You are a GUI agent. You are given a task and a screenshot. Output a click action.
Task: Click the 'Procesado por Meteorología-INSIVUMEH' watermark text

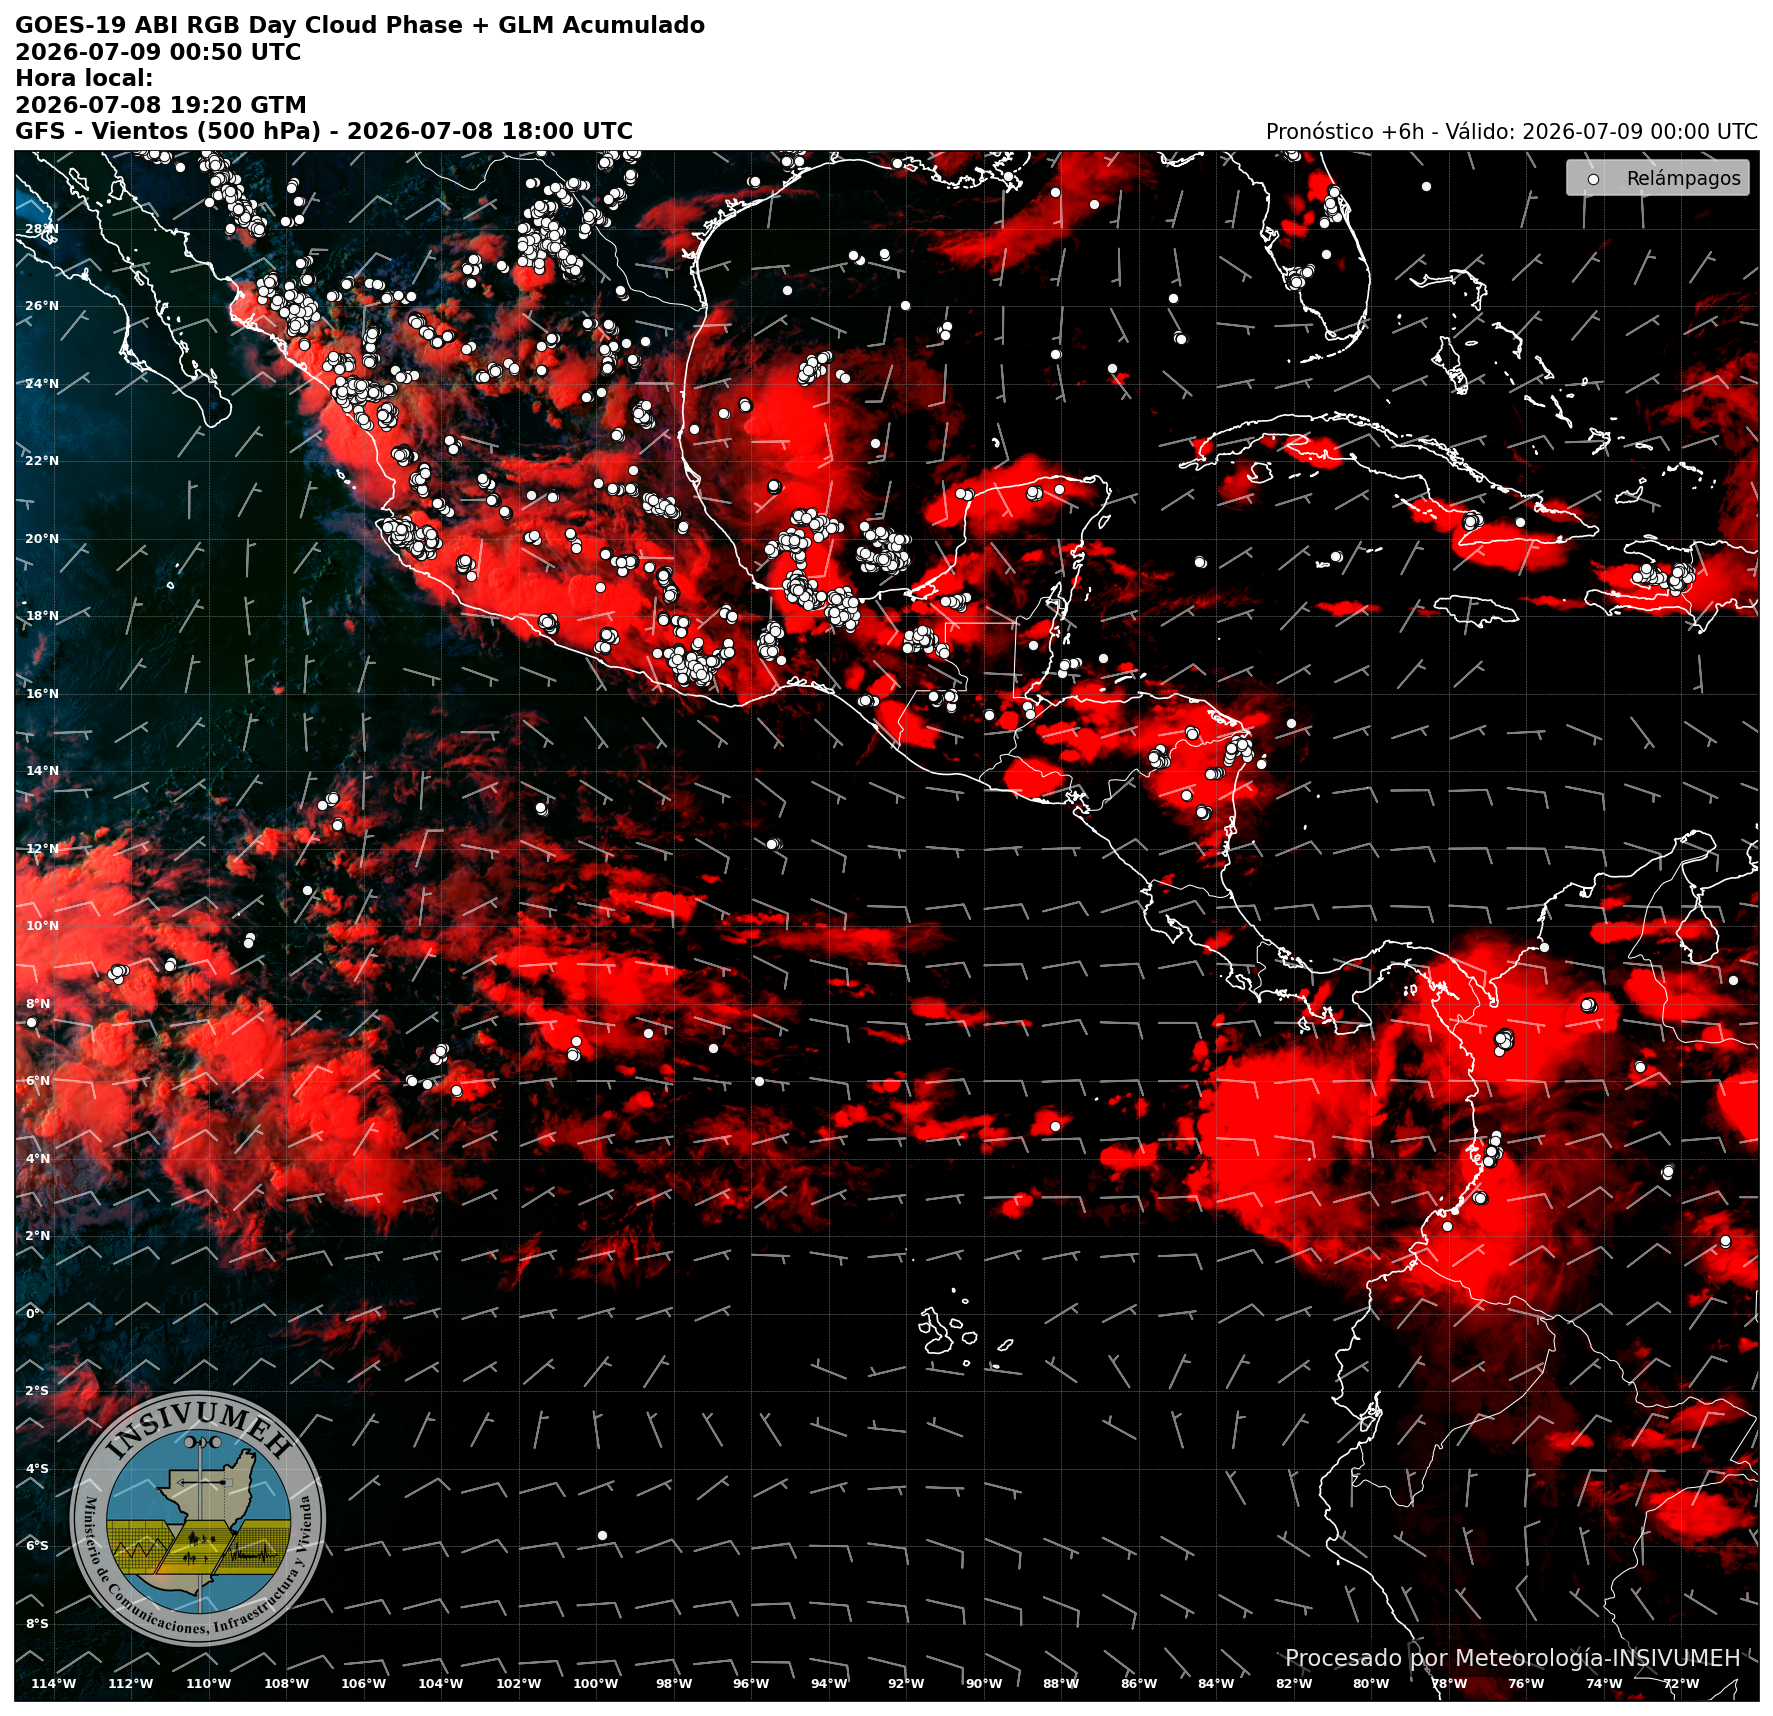click(1512, 1658)
